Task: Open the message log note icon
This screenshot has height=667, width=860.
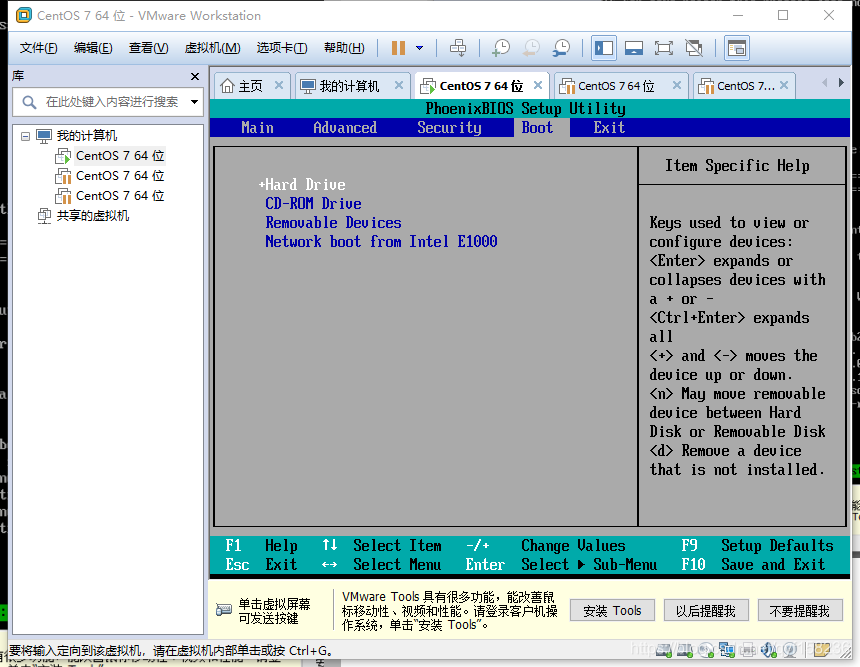Action: (x=822, y=650)
